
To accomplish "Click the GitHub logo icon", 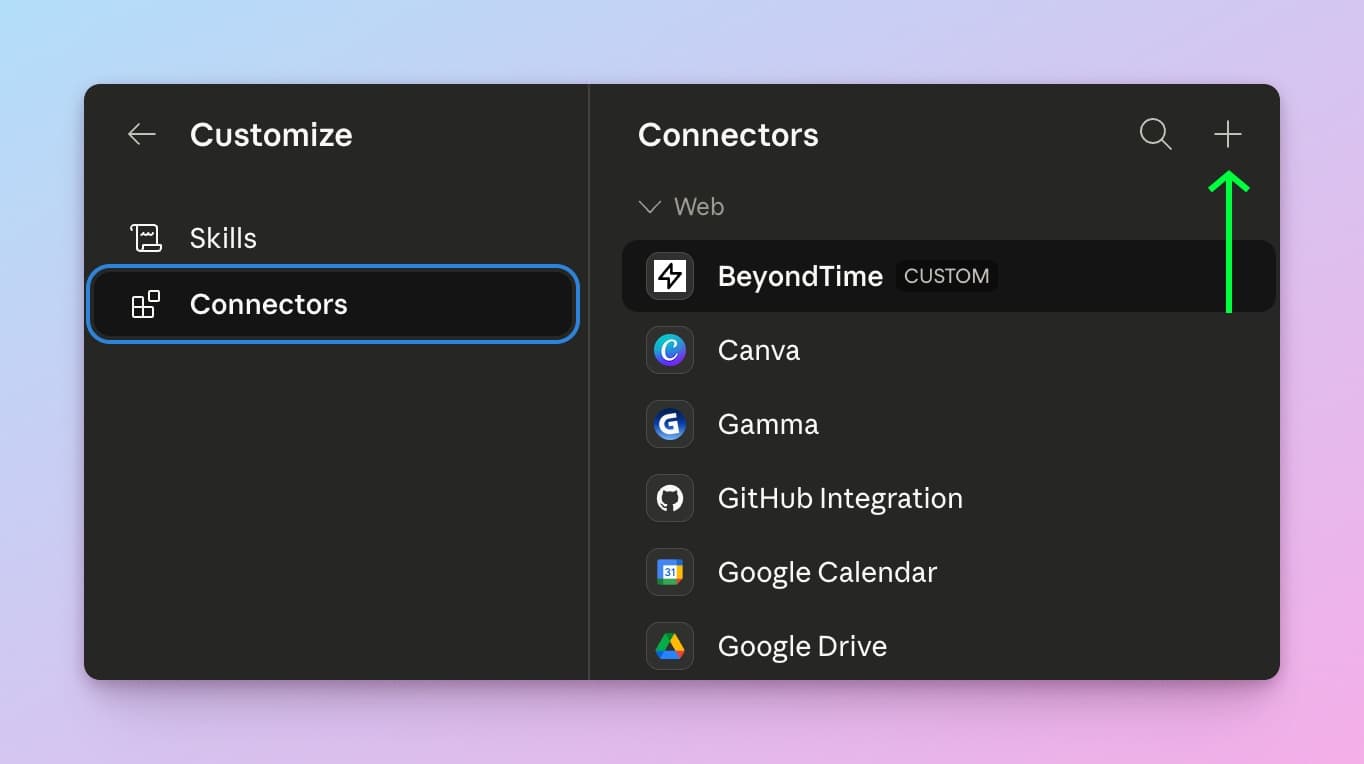I will click(669, 498).
